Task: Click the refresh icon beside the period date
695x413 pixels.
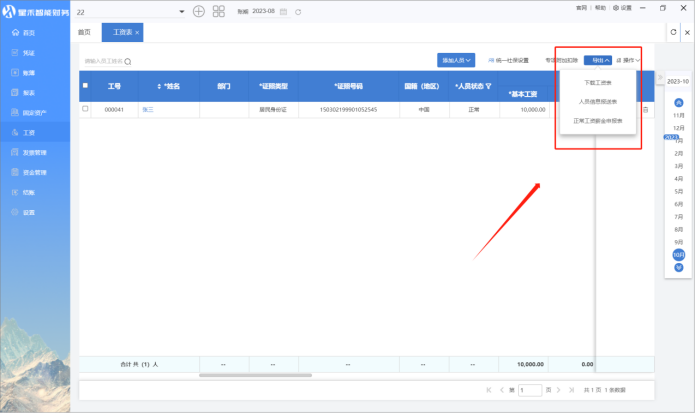Action: (299, 11)
